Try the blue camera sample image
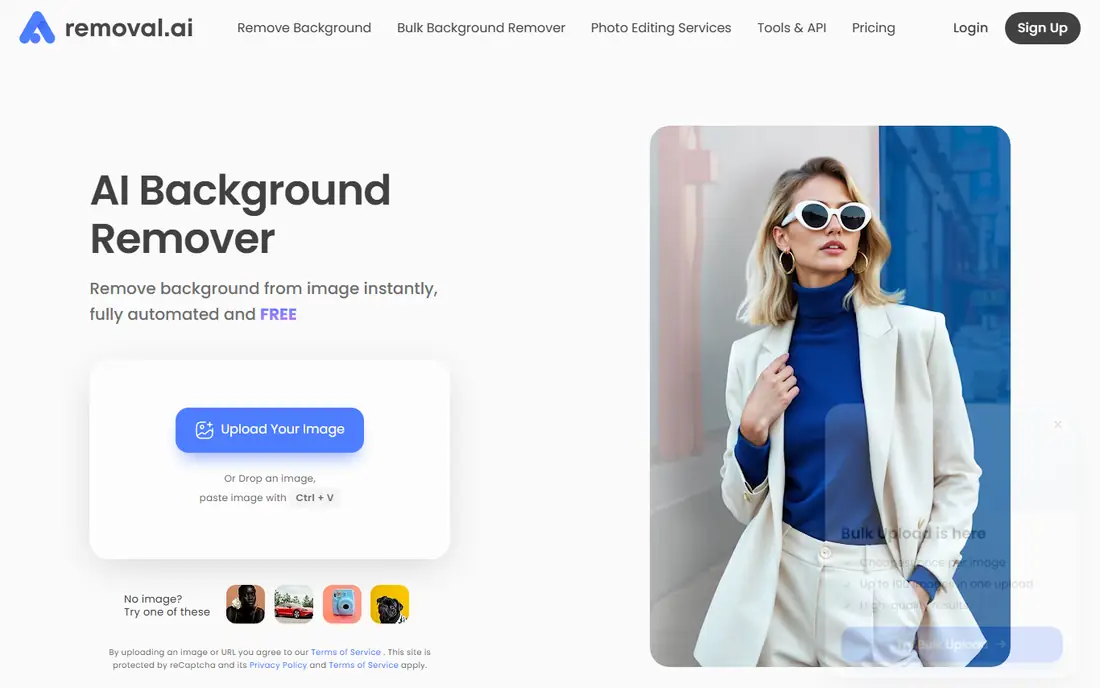 coord(342,604)
